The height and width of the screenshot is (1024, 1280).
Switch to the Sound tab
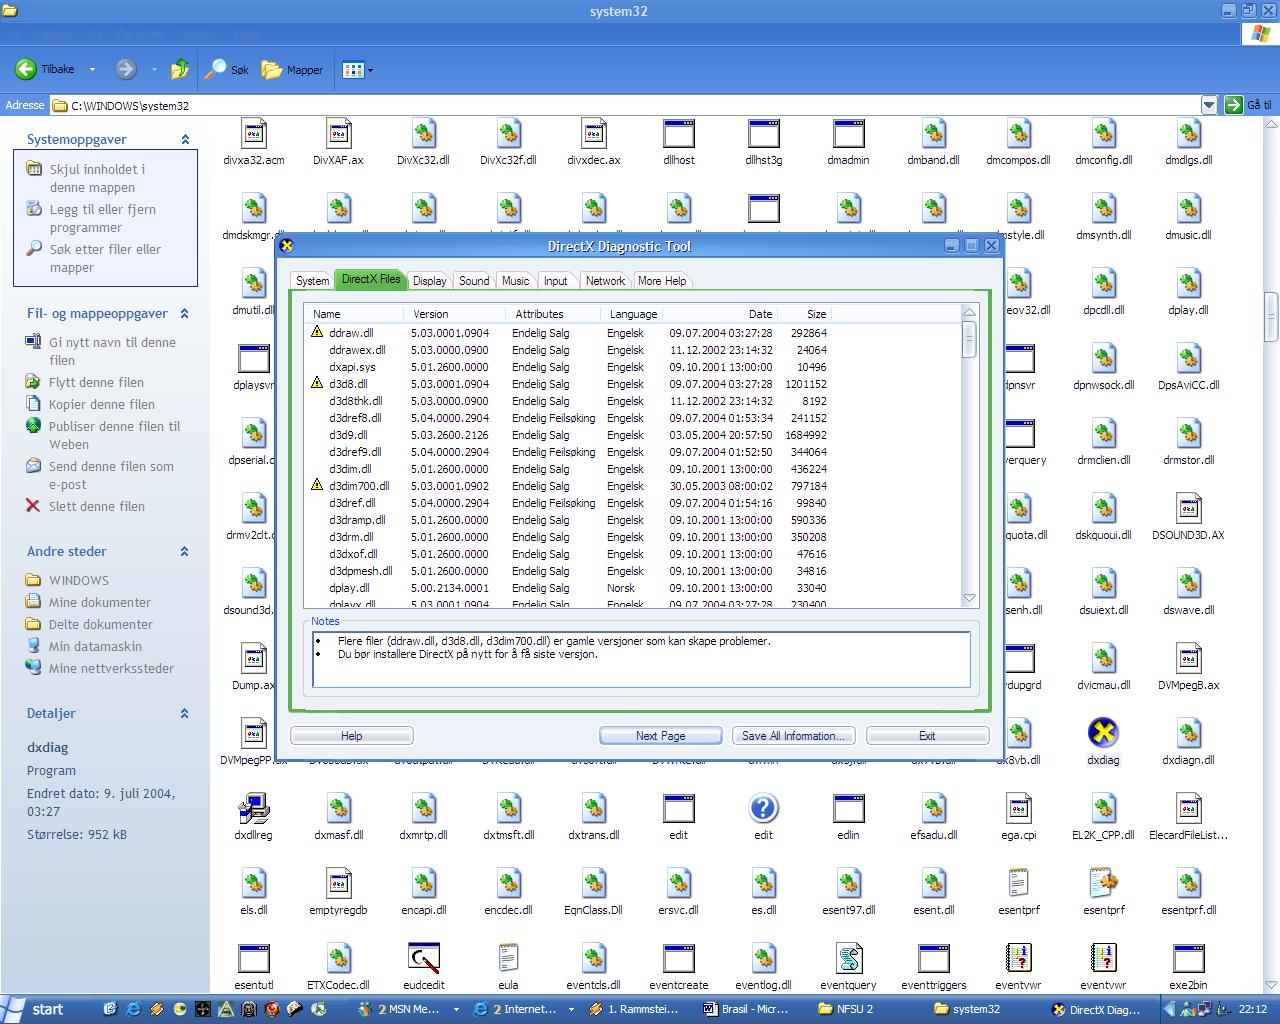click(474, 281)
